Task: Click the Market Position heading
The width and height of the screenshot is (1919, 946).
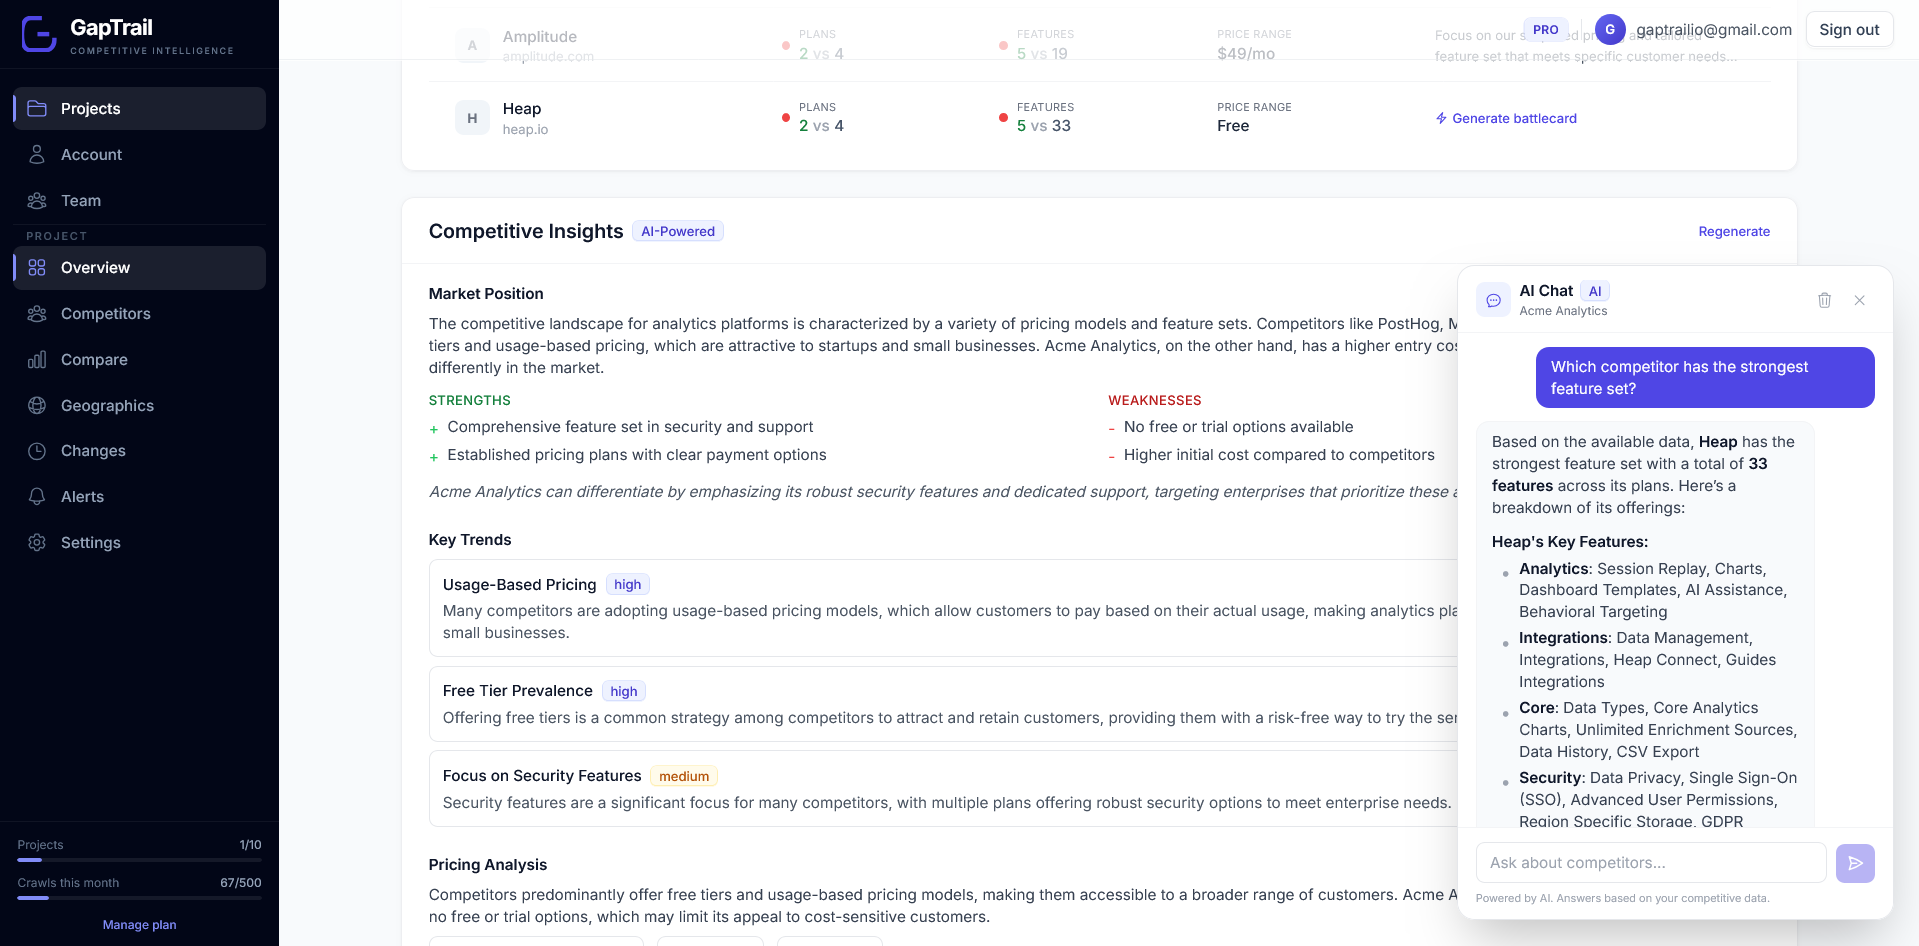Action: tap(486, 293)
